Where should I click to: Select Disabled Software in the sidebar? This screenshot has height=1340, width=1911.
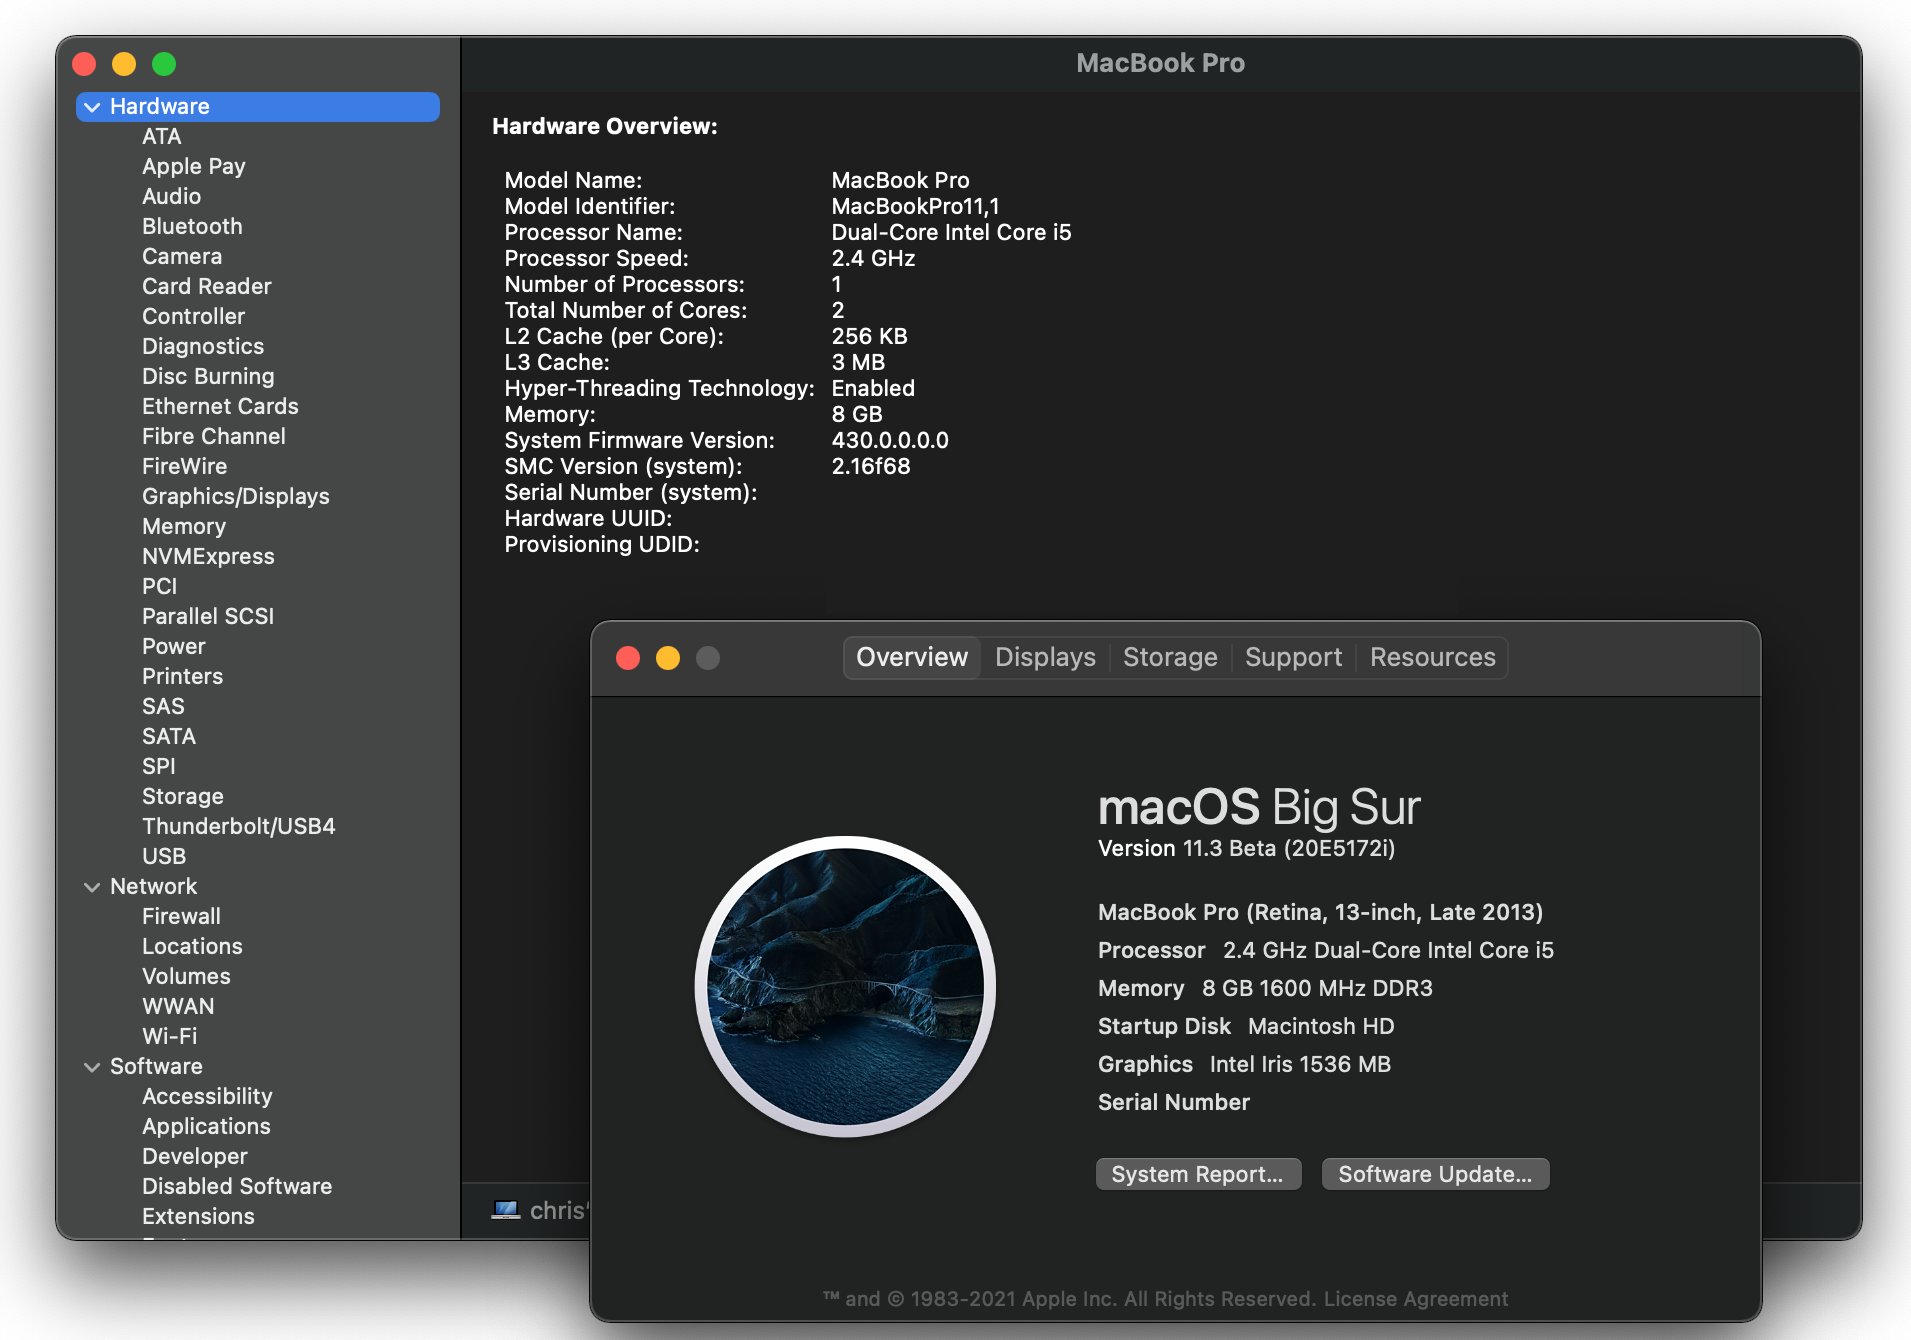point(237,1187)
